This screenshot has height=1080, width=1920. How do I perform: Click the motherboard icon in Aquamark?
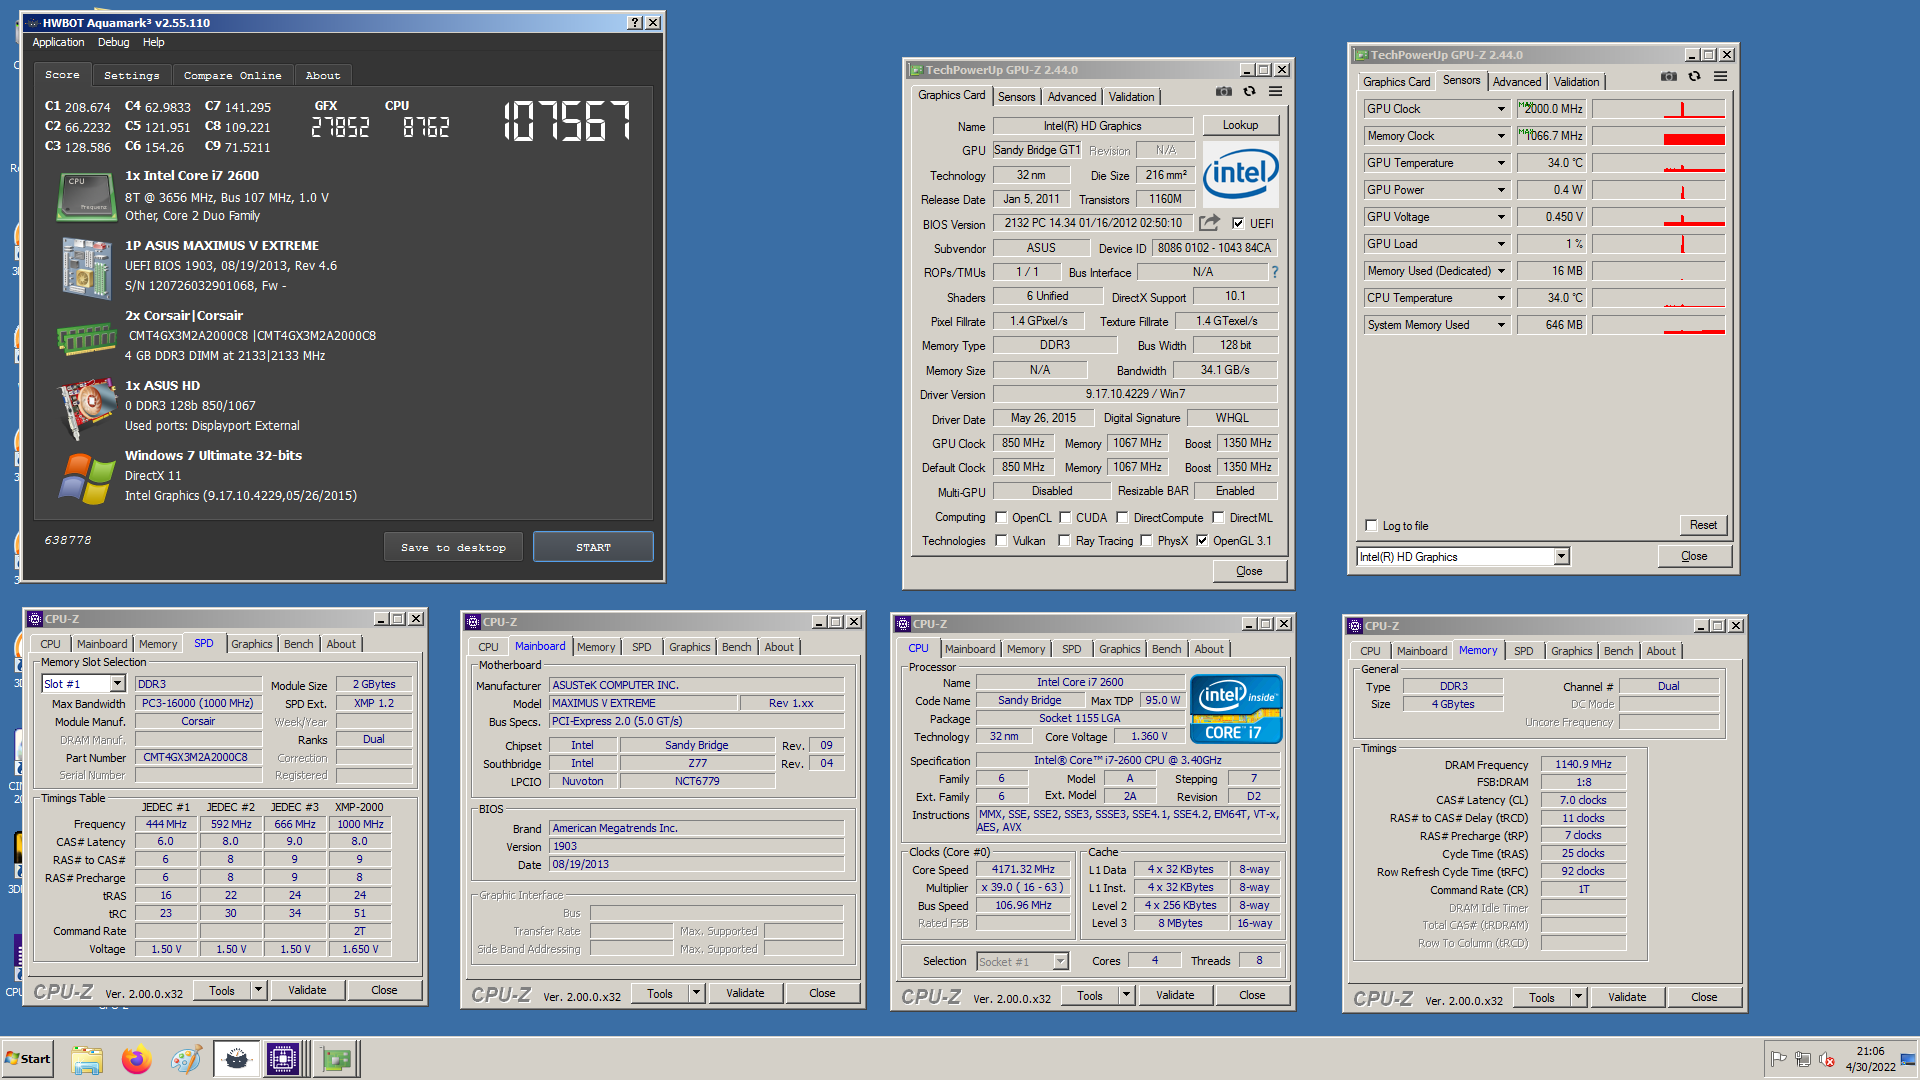[86, 267]
